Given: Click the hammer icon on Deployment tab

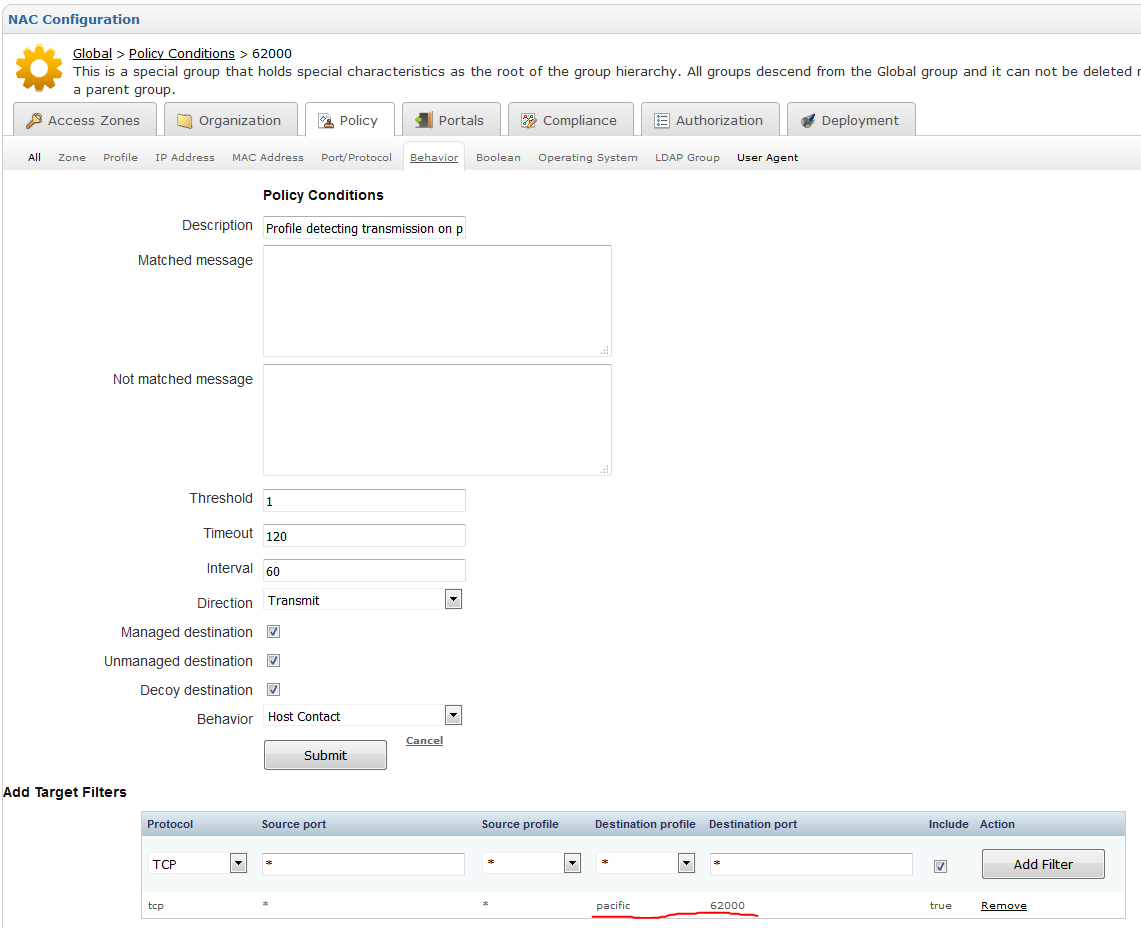Looking at the screenshot, I should point(807,119).
